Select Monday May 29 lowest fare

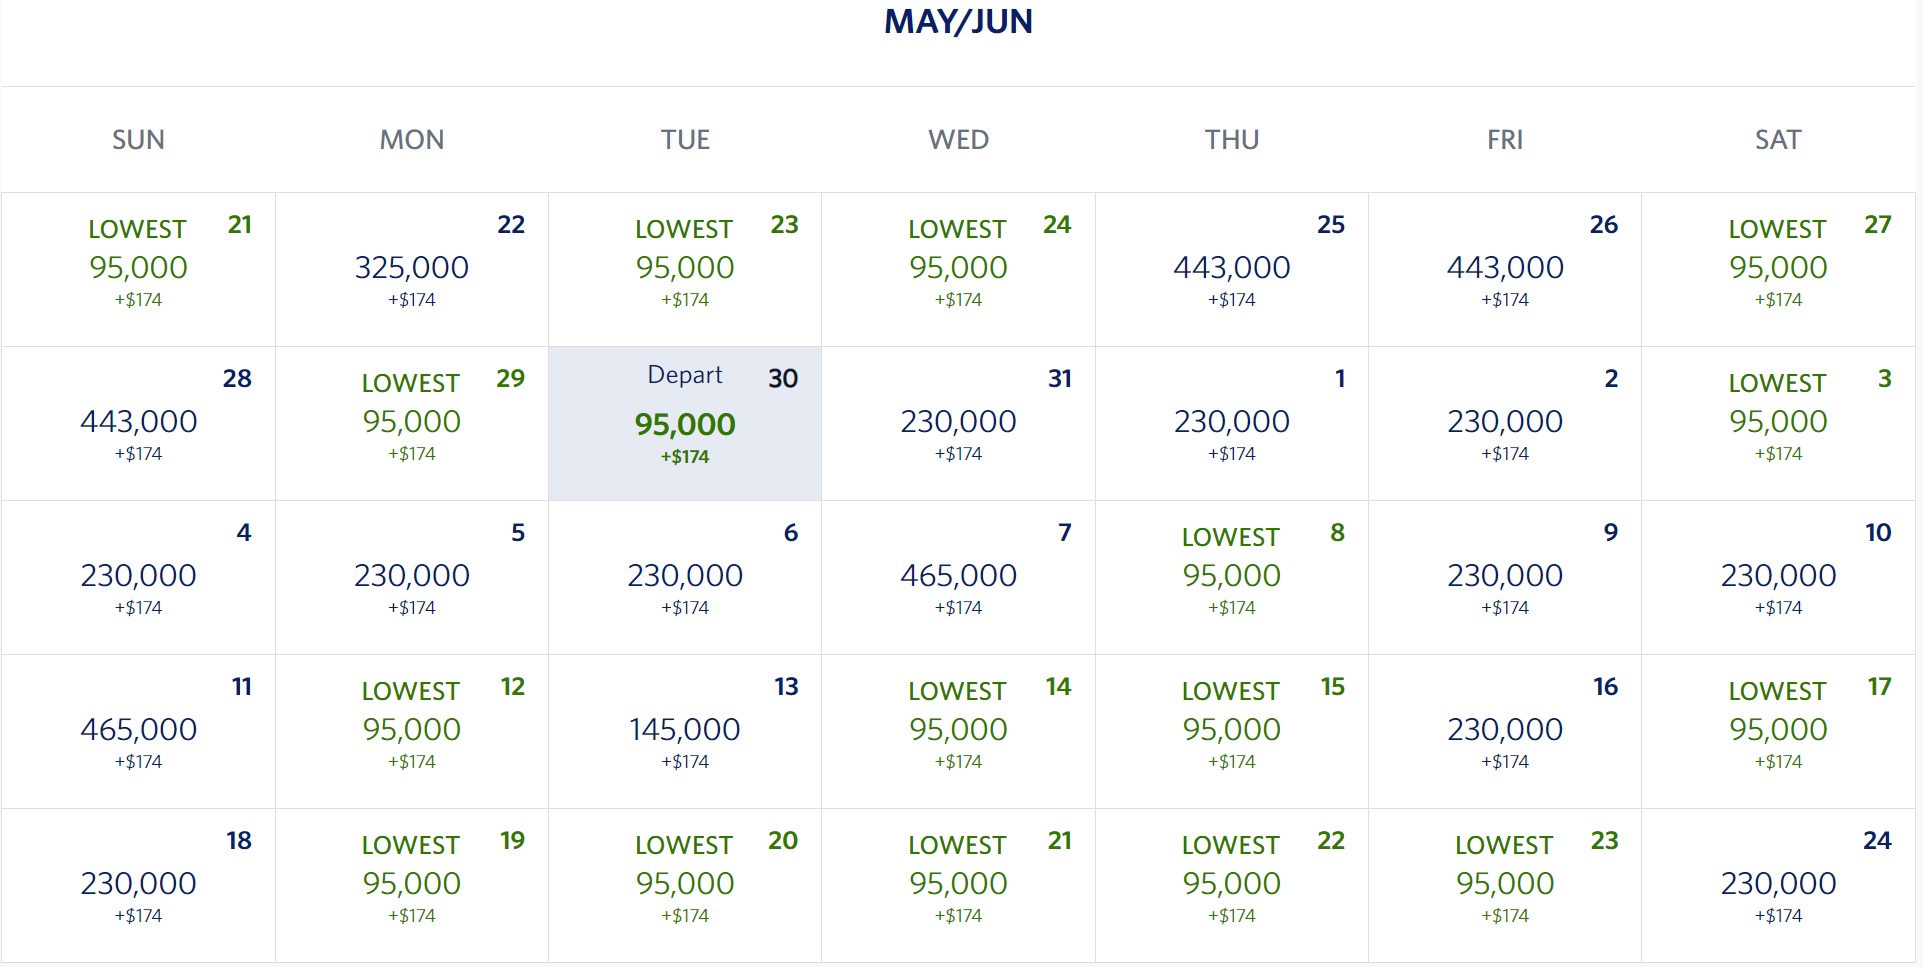pos(412,424)
